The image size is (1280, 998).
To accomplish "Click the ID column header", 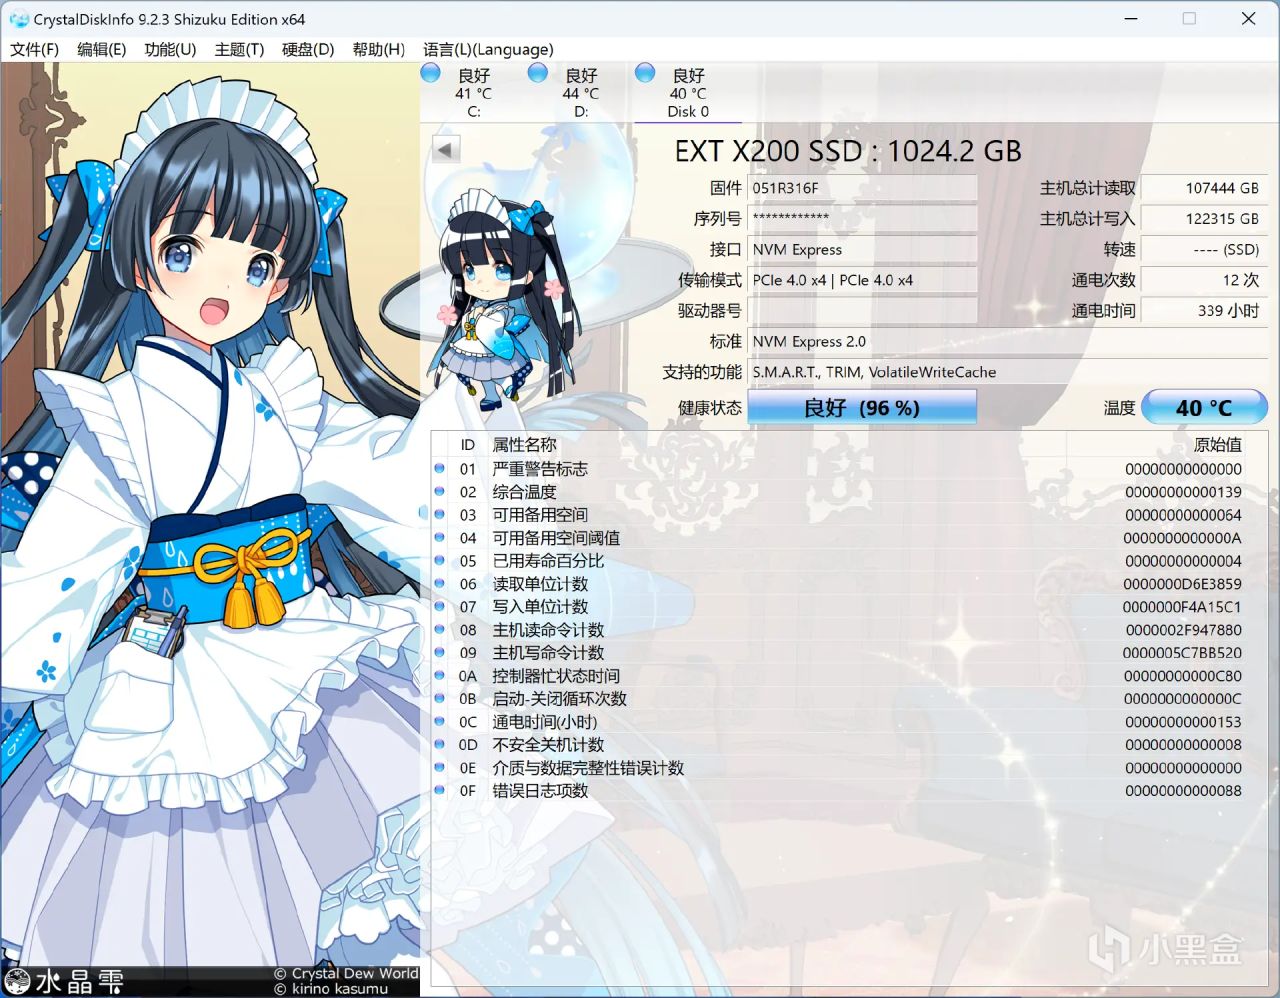I will tap(467, 445).
